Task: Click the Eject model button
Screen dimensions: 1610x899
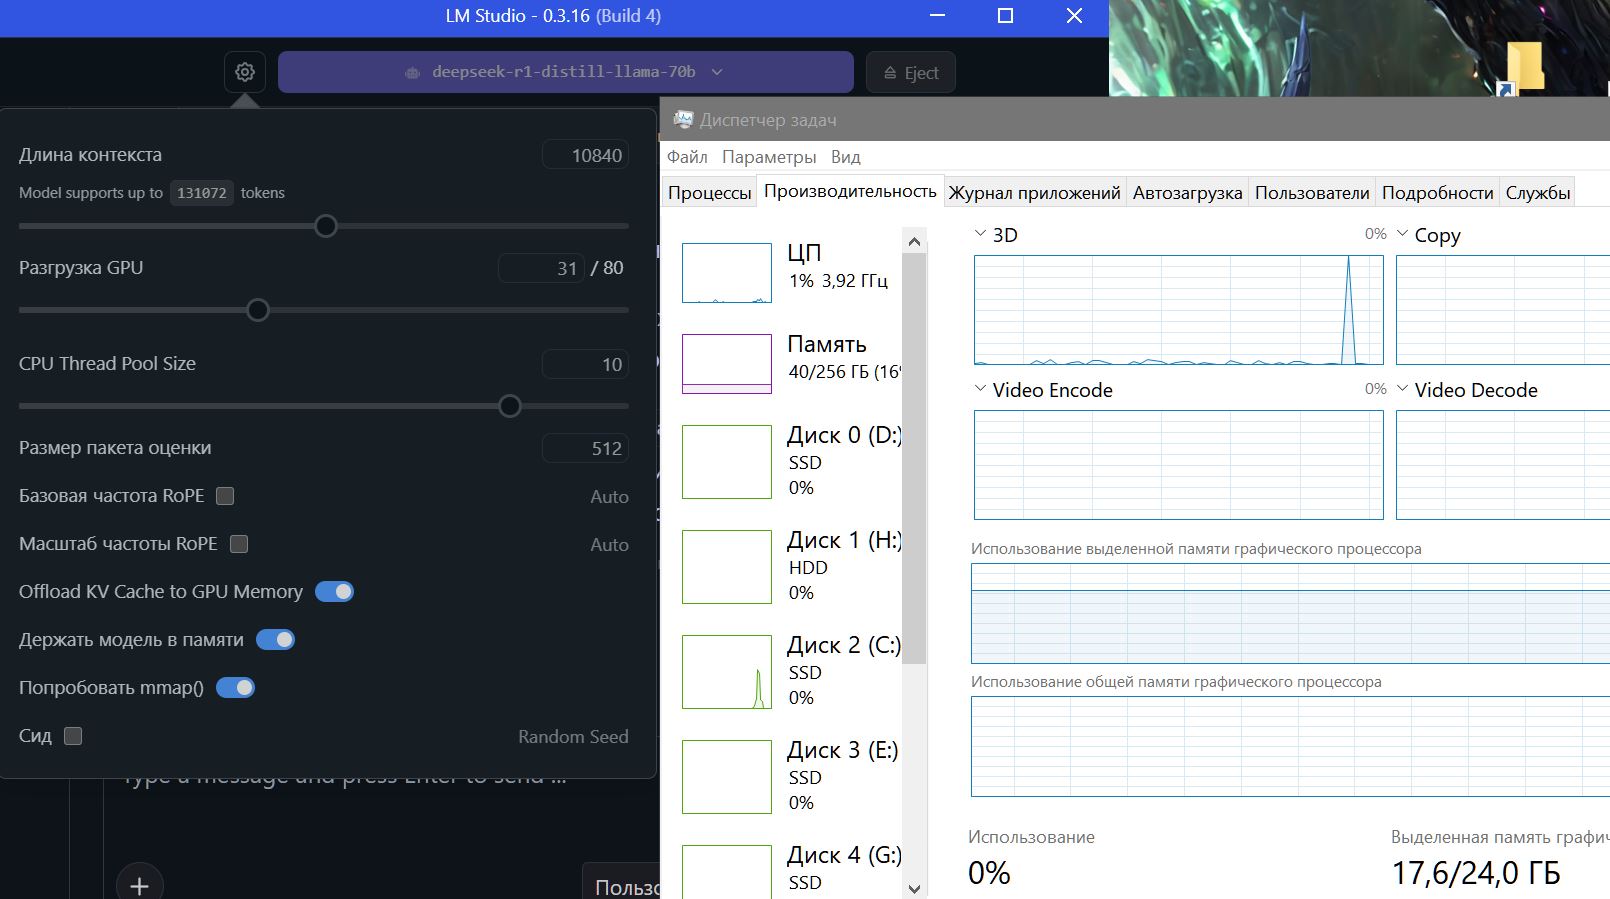Action: 910,72
